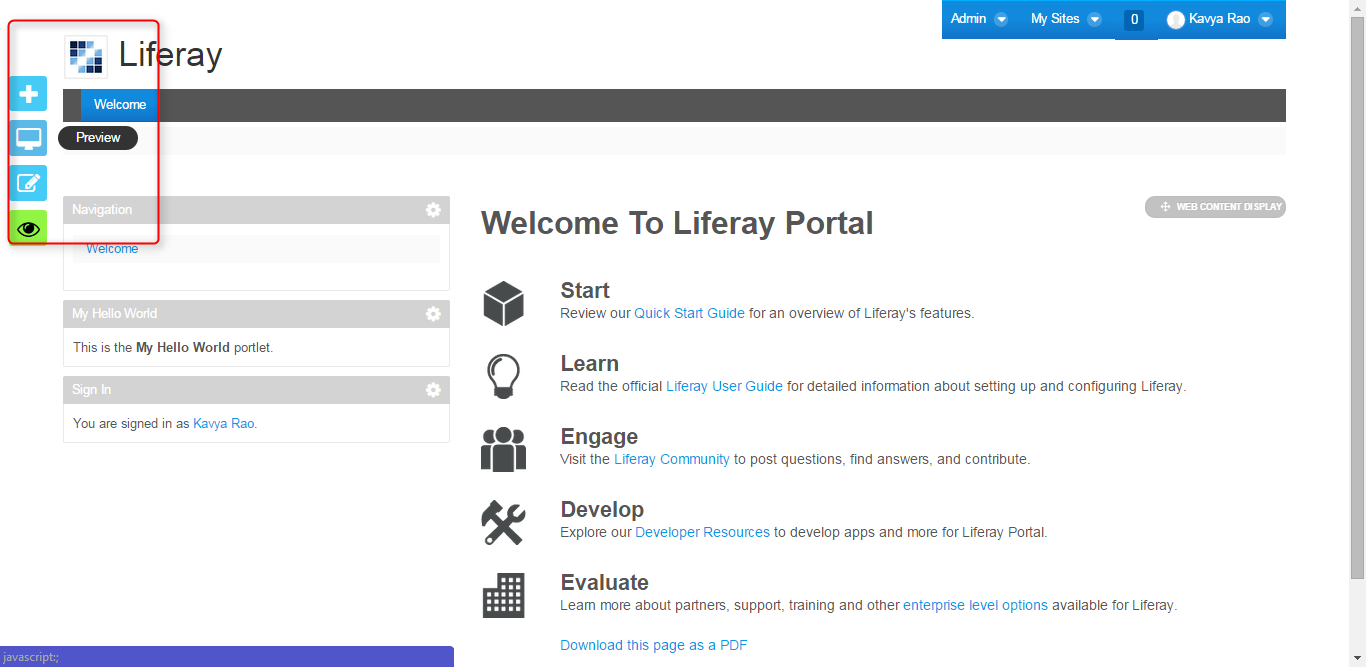Click the My Hello World portlet title
Viewport: 1366px width, 667px height.
115,314
